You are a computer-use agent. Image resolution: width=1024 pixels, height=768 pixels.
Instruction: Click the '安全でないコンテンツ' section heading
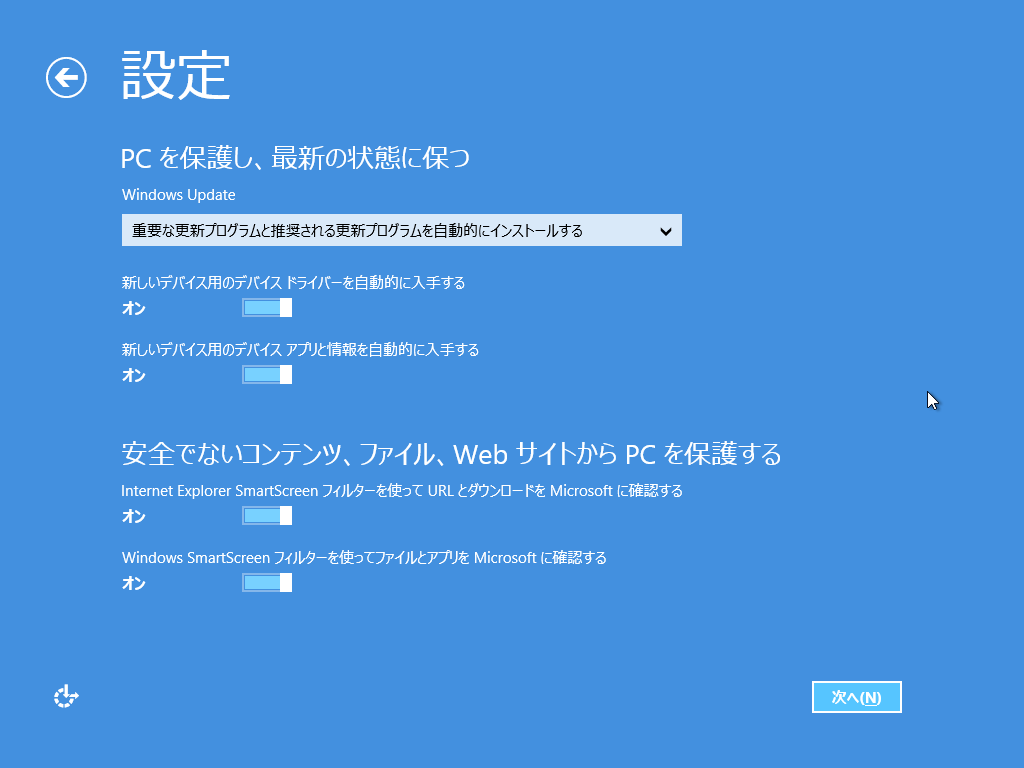[451, 455]
